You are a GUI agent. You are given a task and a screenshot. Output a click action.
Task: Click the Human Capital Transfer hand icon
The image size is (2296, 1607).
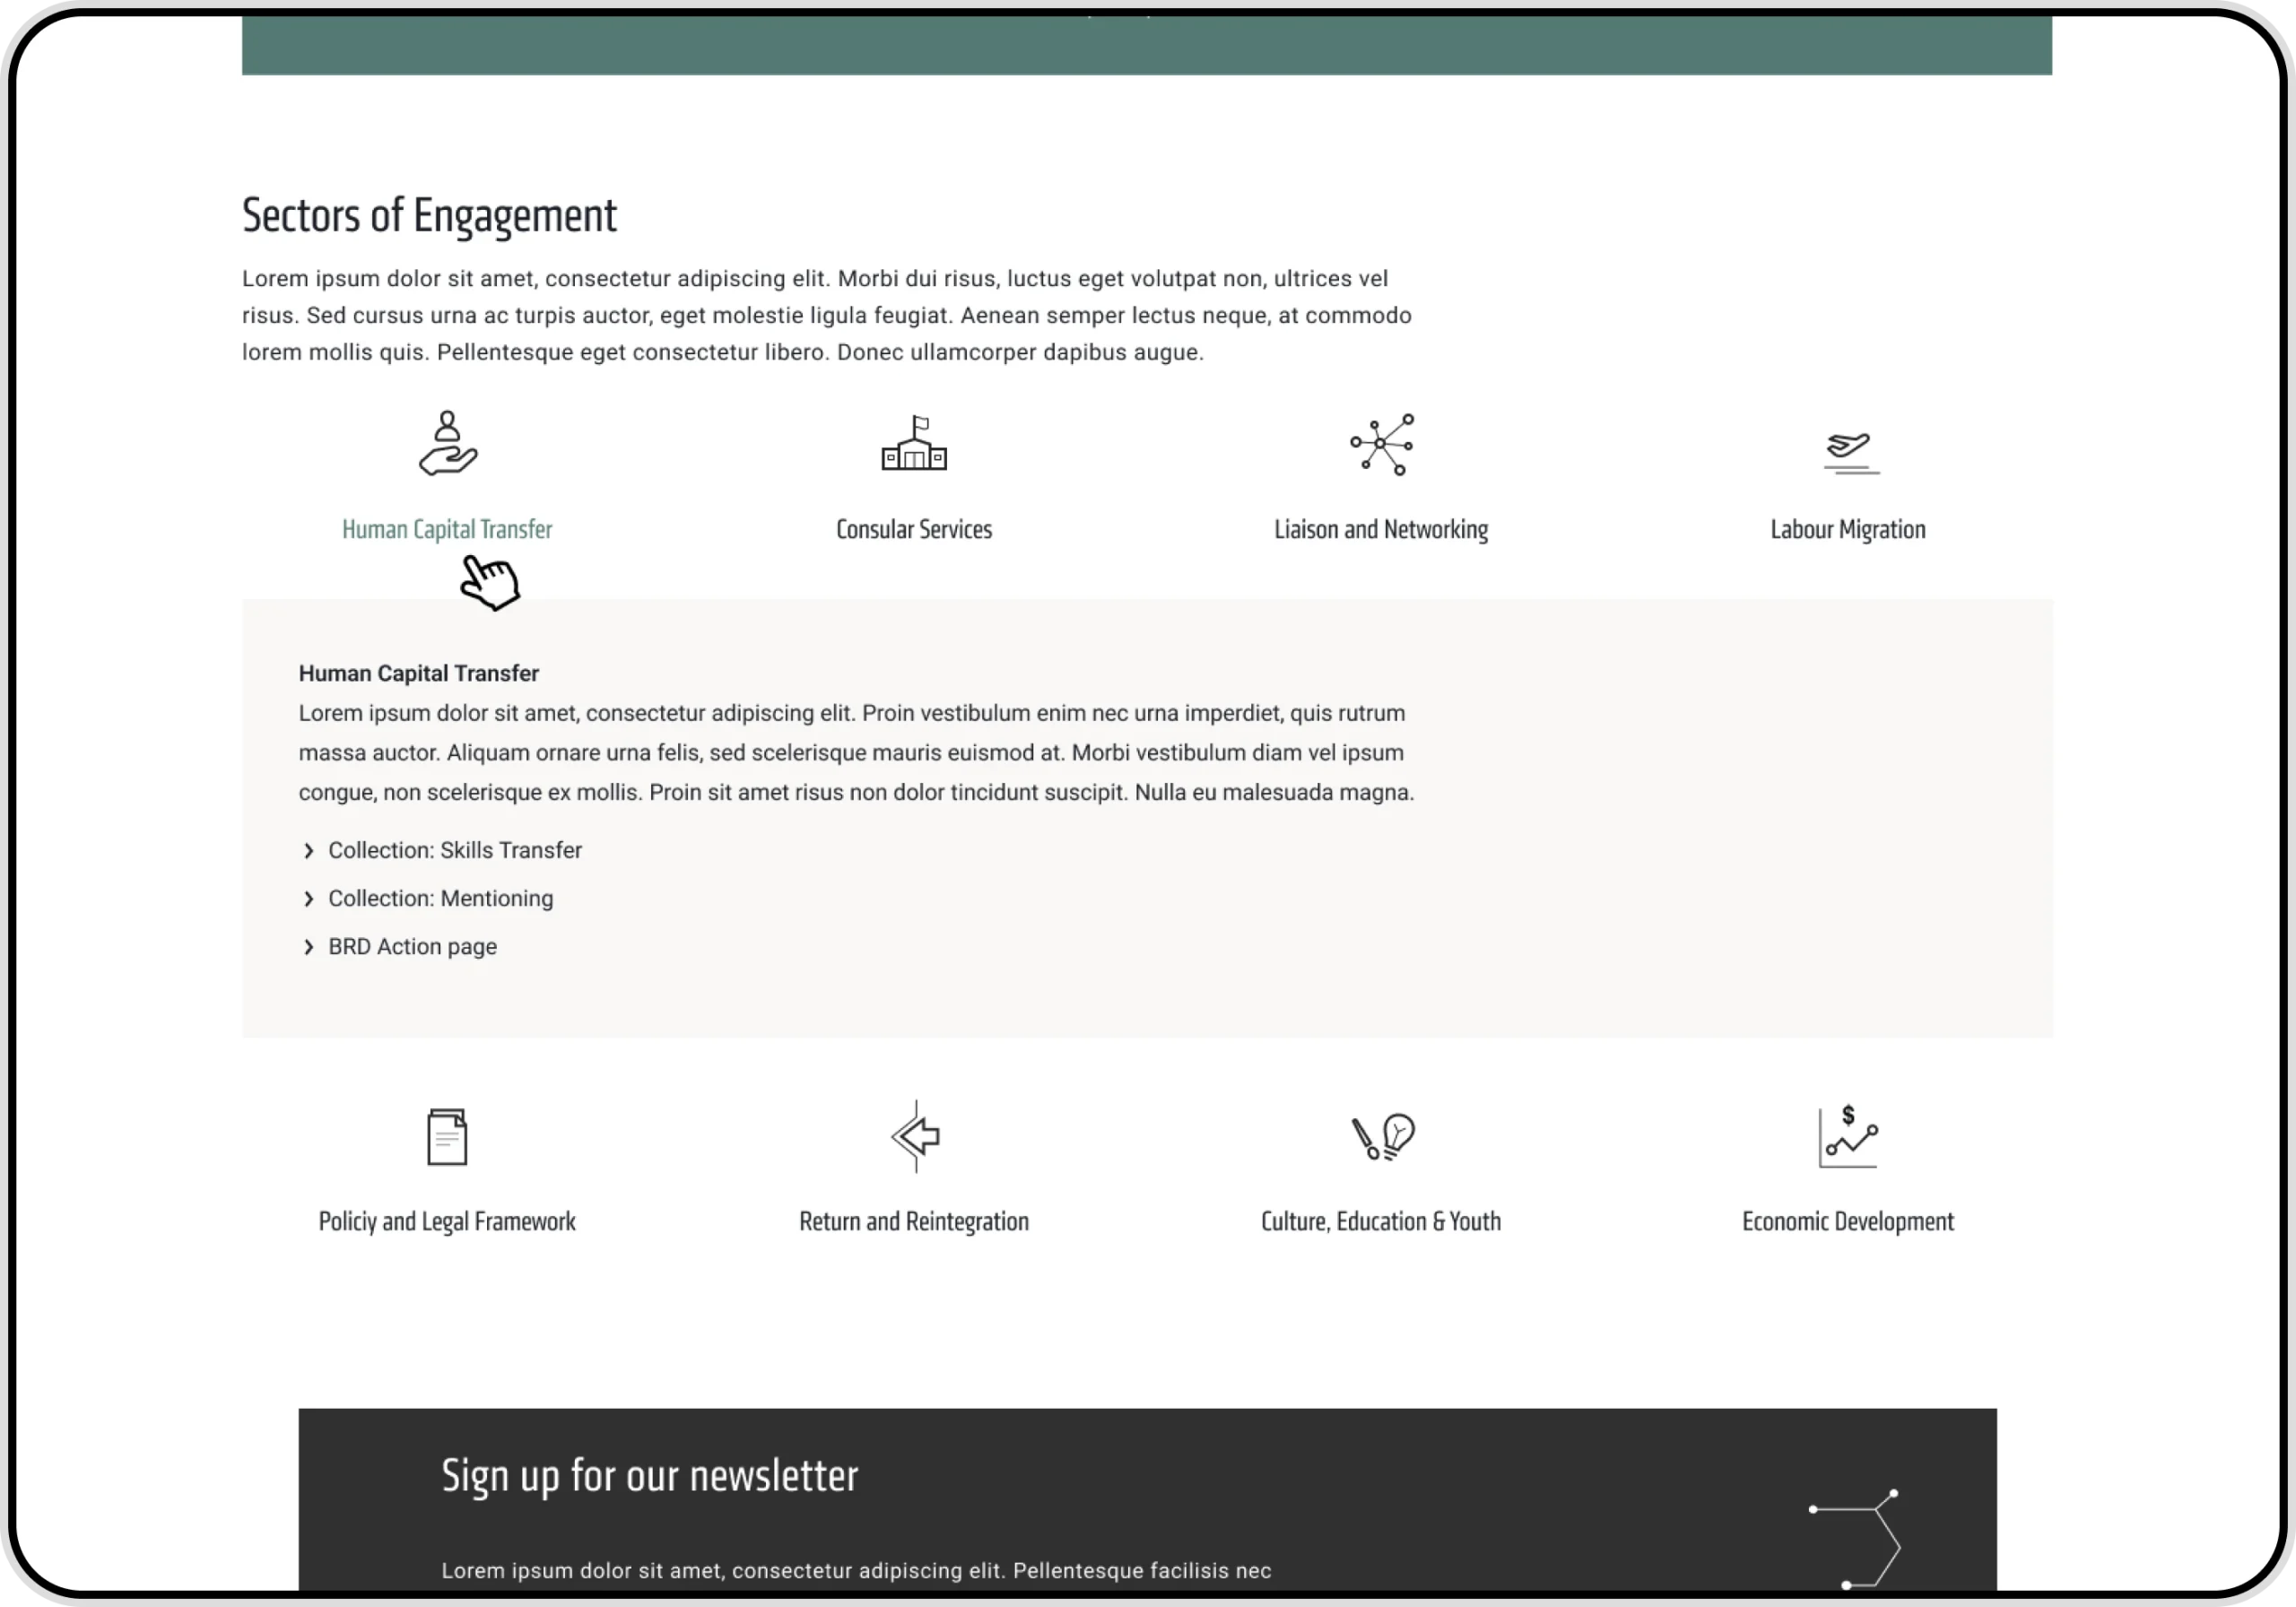coord(447,443)
